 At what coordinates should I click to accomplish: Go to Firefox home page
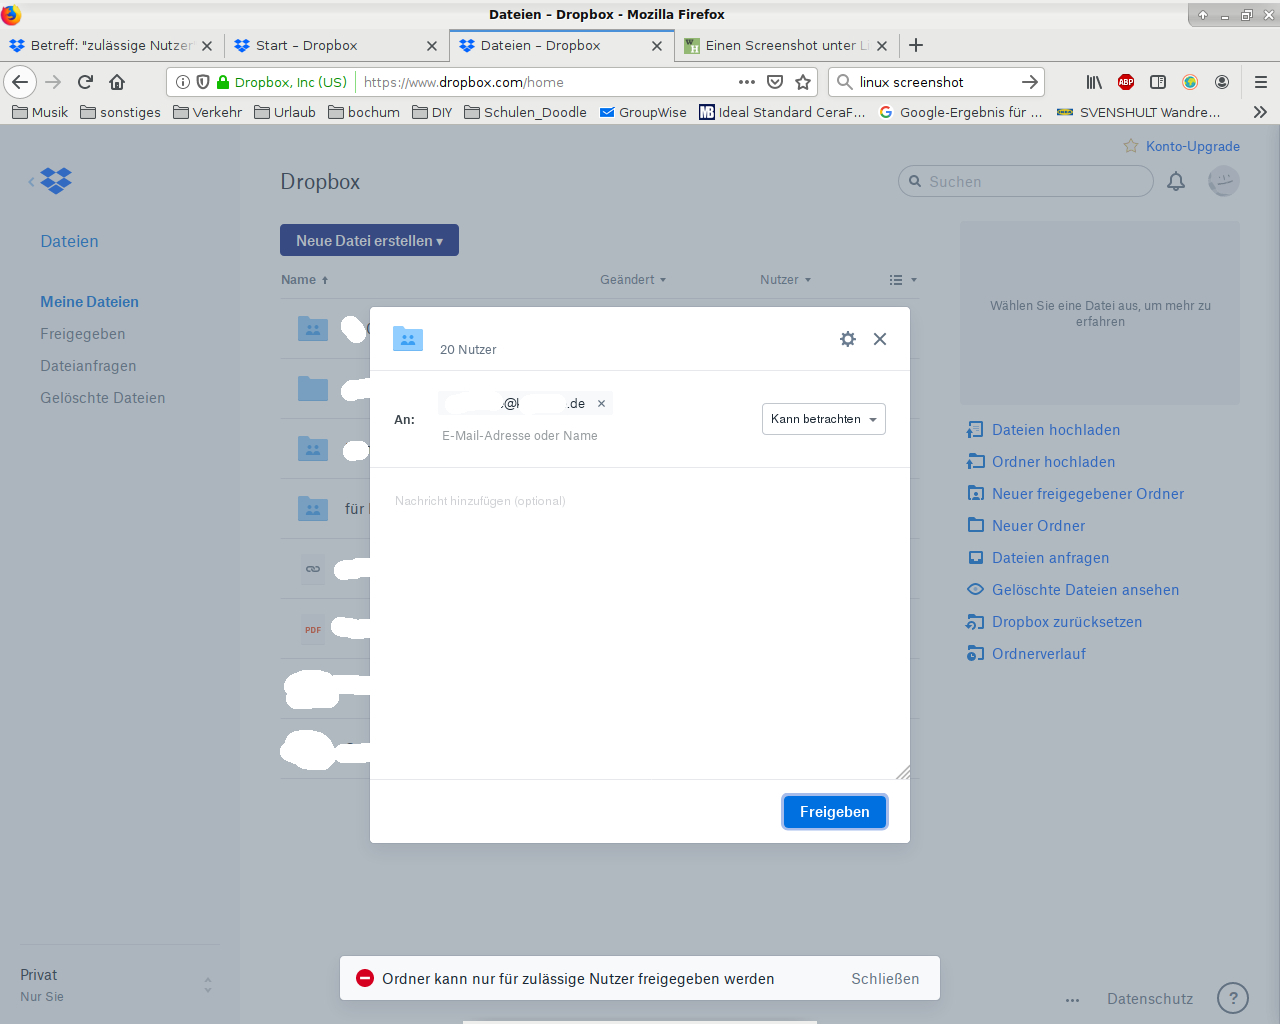tap(117, 82)
